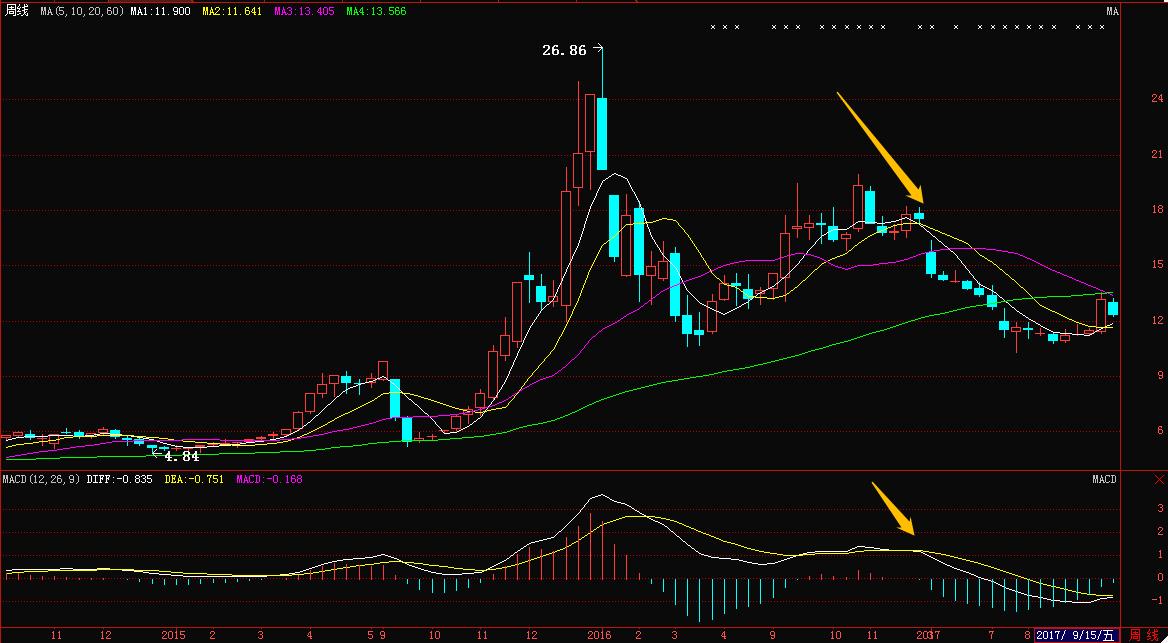This screenshot has height=643, width=1168.
Task: Click the 周线 period label at top-left
Action: coord(16,11)
